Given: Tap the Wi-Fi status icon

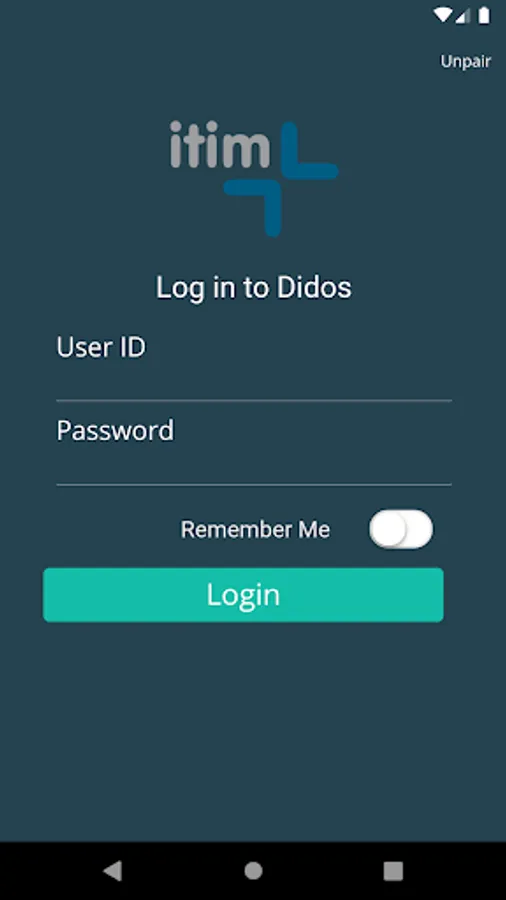Looking at the screenshot, I should [x=442, y=15].
